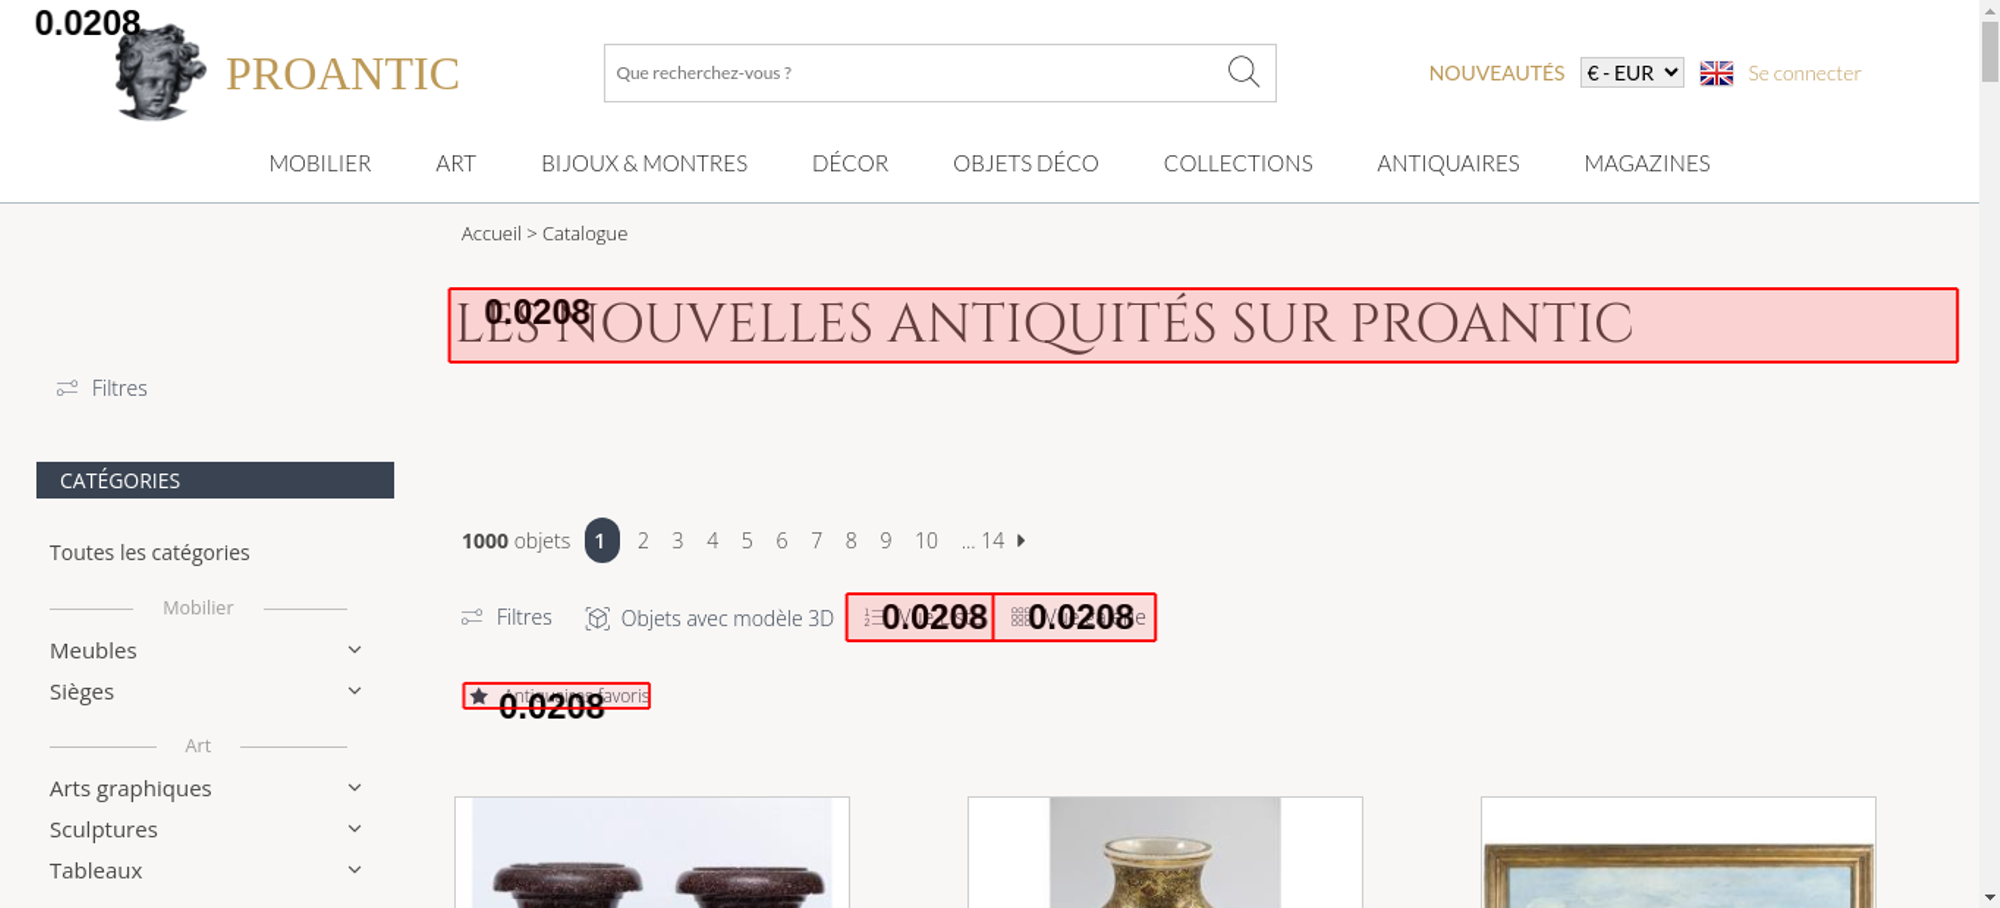This screenshot has width=2000, height=908.
Task: Click the page scrollbar thumb
Action: pos(1990,50)
